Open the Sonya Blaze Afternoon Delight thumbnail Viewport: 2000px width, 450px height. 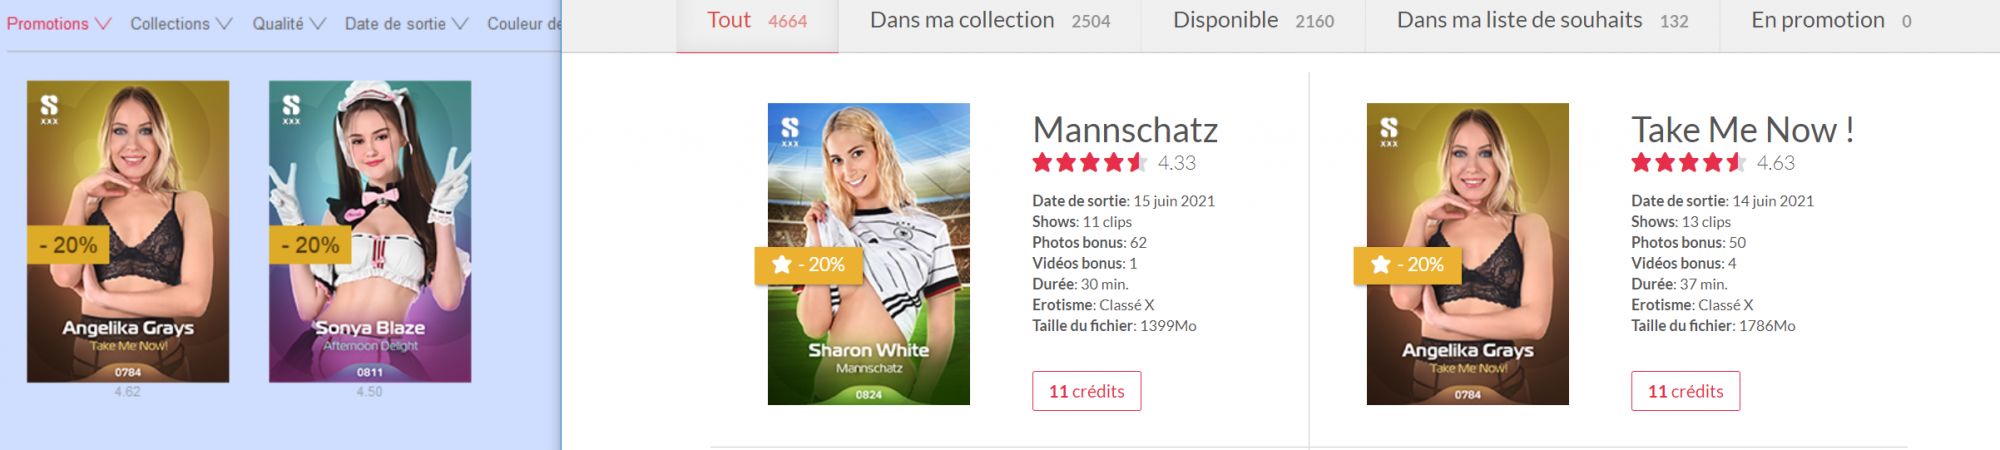(x=370, y=232)
